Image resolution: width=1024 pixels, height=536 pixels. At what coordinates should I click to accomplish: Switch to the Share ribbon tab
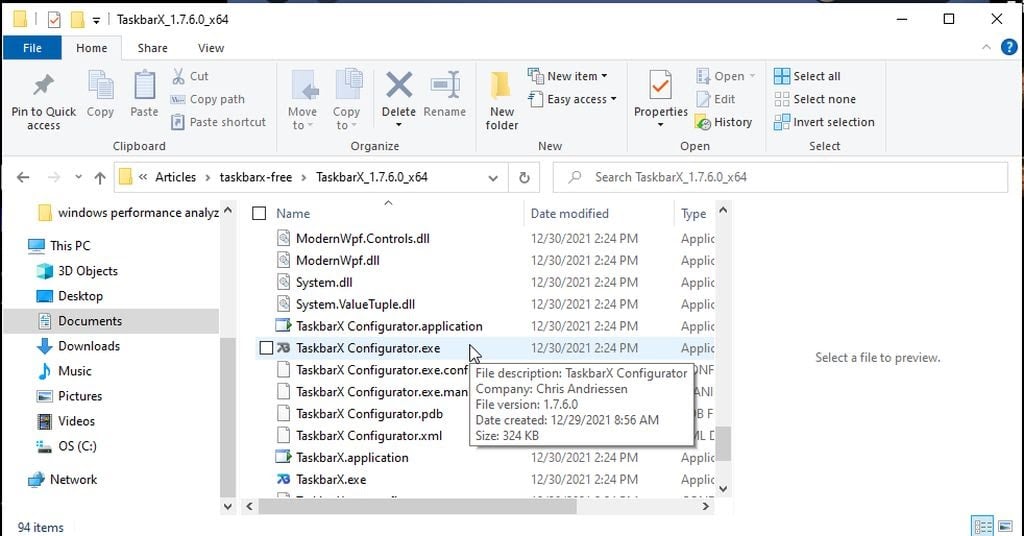[152, 48]
